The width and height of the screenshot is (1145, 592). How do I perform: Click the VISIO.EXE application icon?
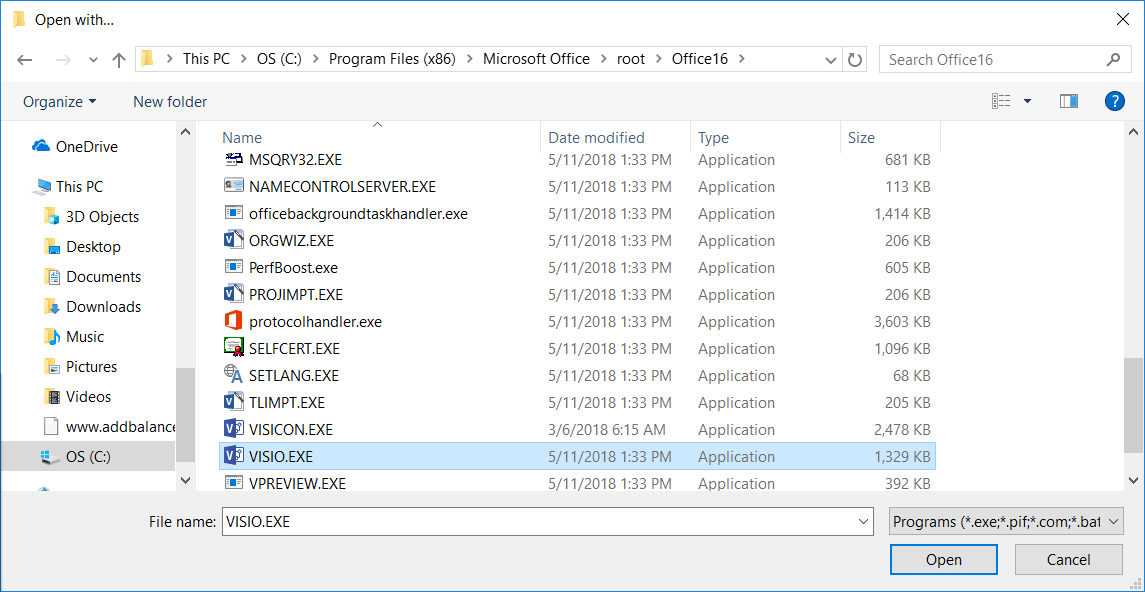[x=233, y=456]
